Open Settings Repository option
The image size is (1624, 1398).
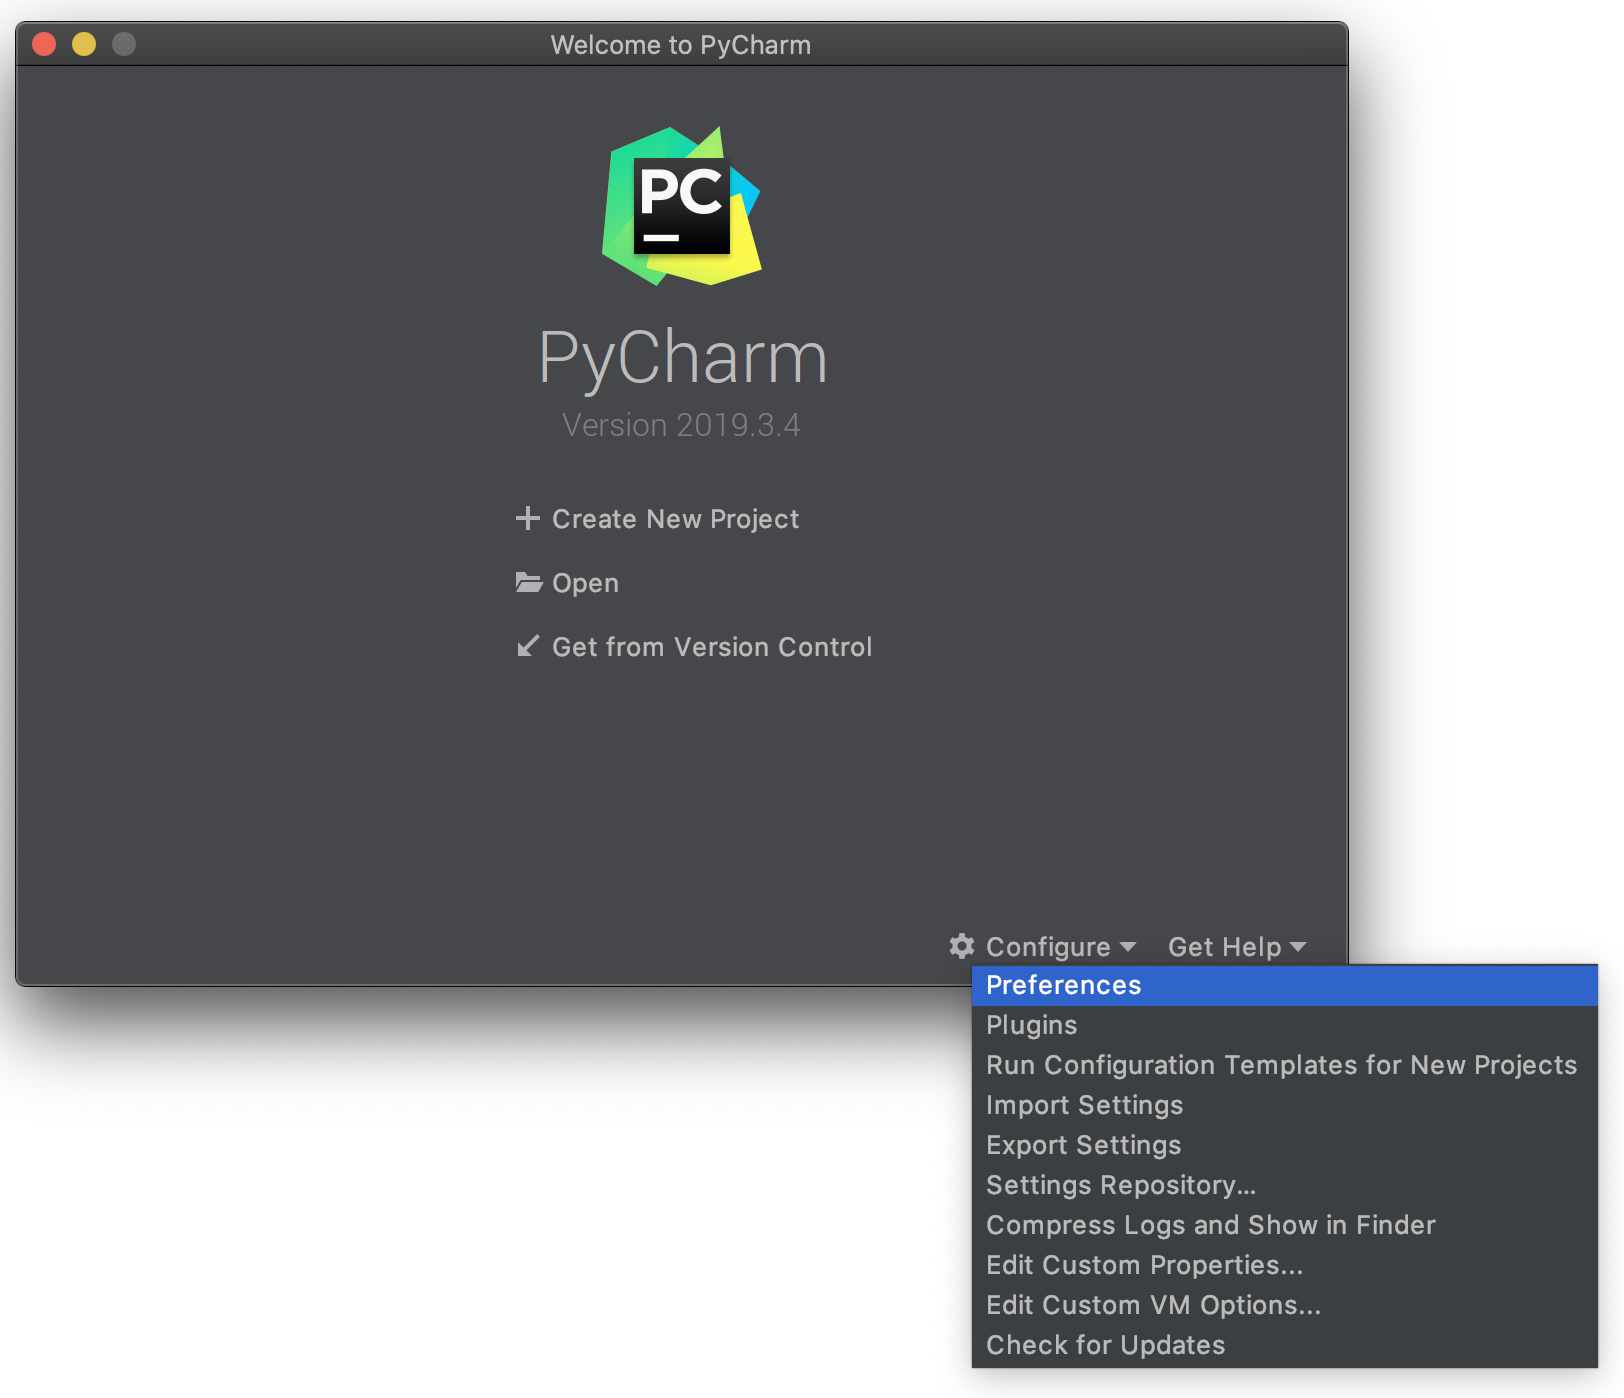click(1122, 1185)
